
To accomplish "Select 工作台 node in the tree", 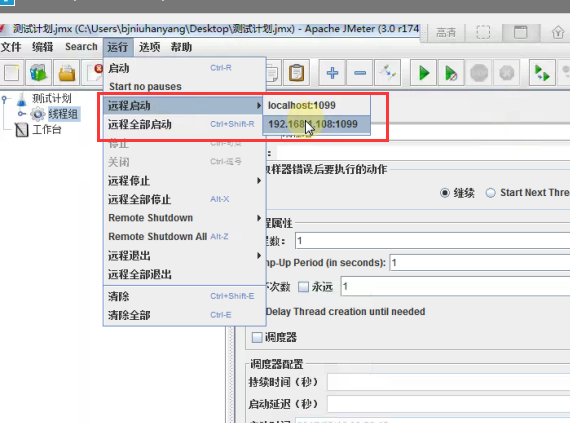I will coord(47,129).
